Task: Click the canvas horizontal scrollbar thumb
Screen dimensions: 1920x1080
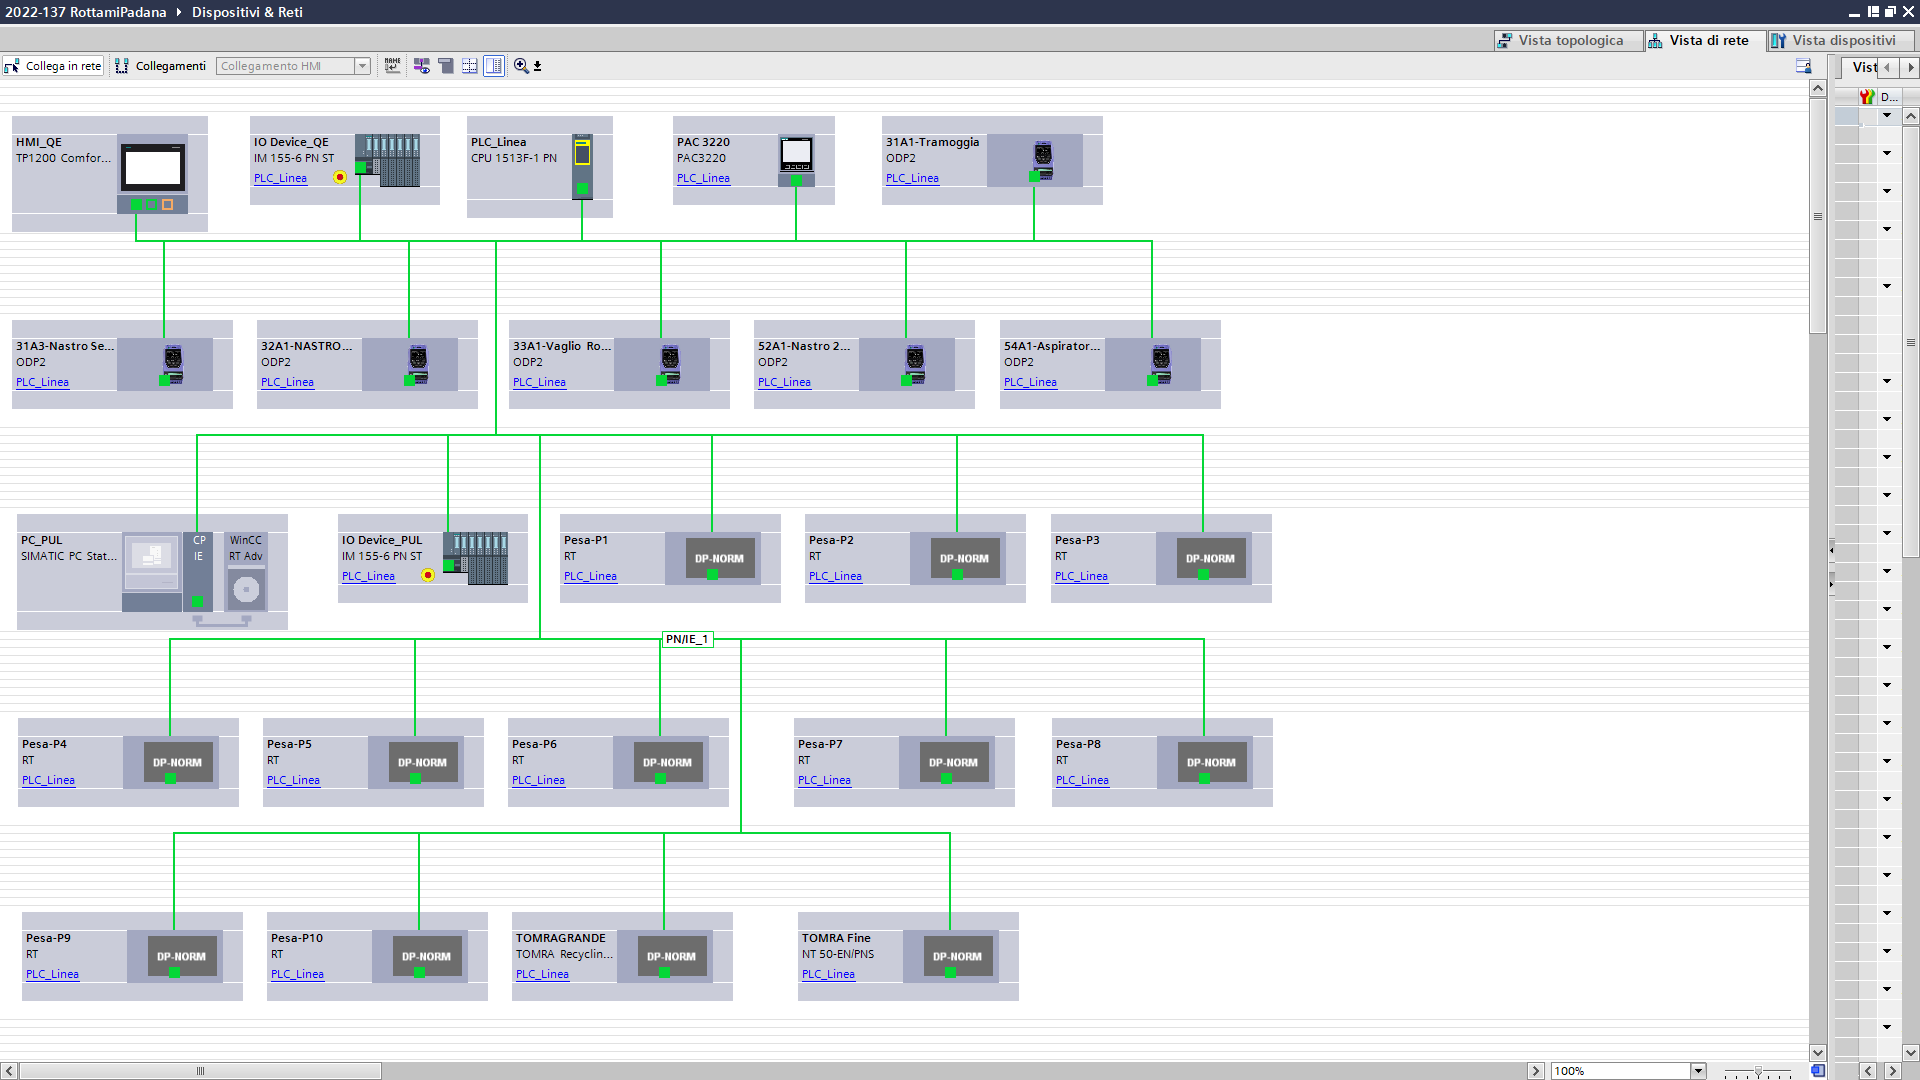Action: [x=200, y=1071]
